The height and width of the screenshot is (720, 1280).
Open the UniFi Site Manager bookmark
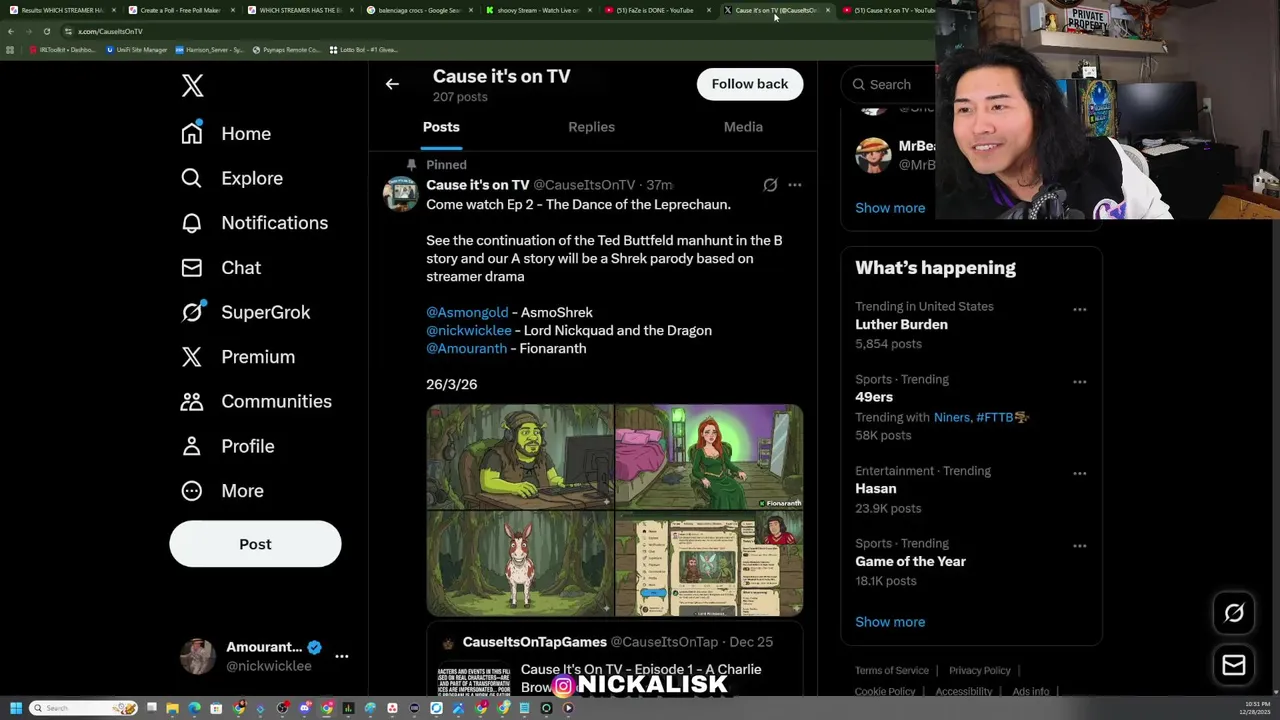136,50
